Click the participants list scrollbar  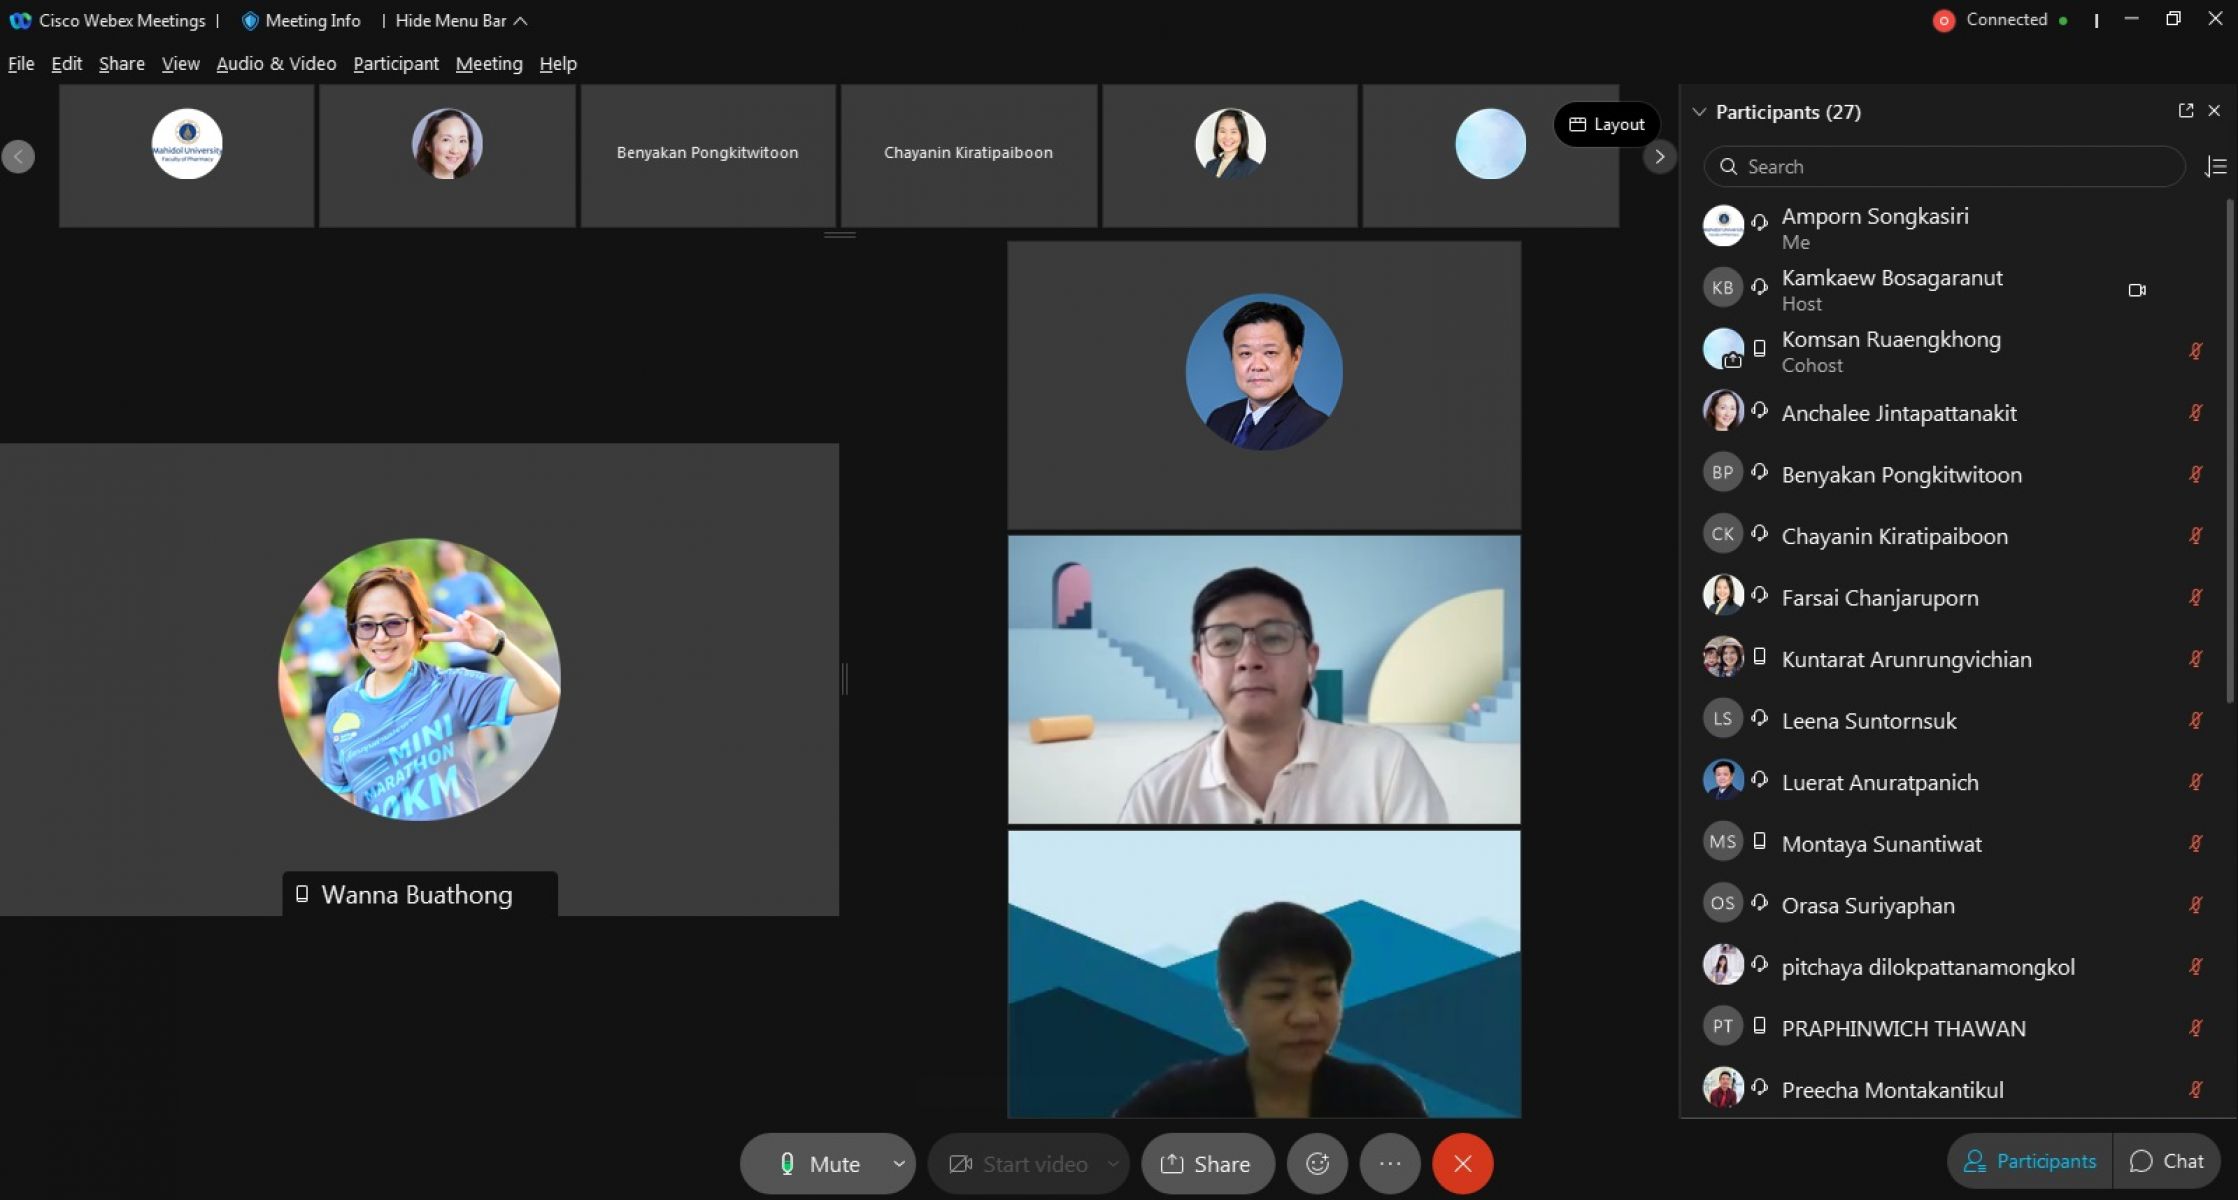[x=2231, y=450]
